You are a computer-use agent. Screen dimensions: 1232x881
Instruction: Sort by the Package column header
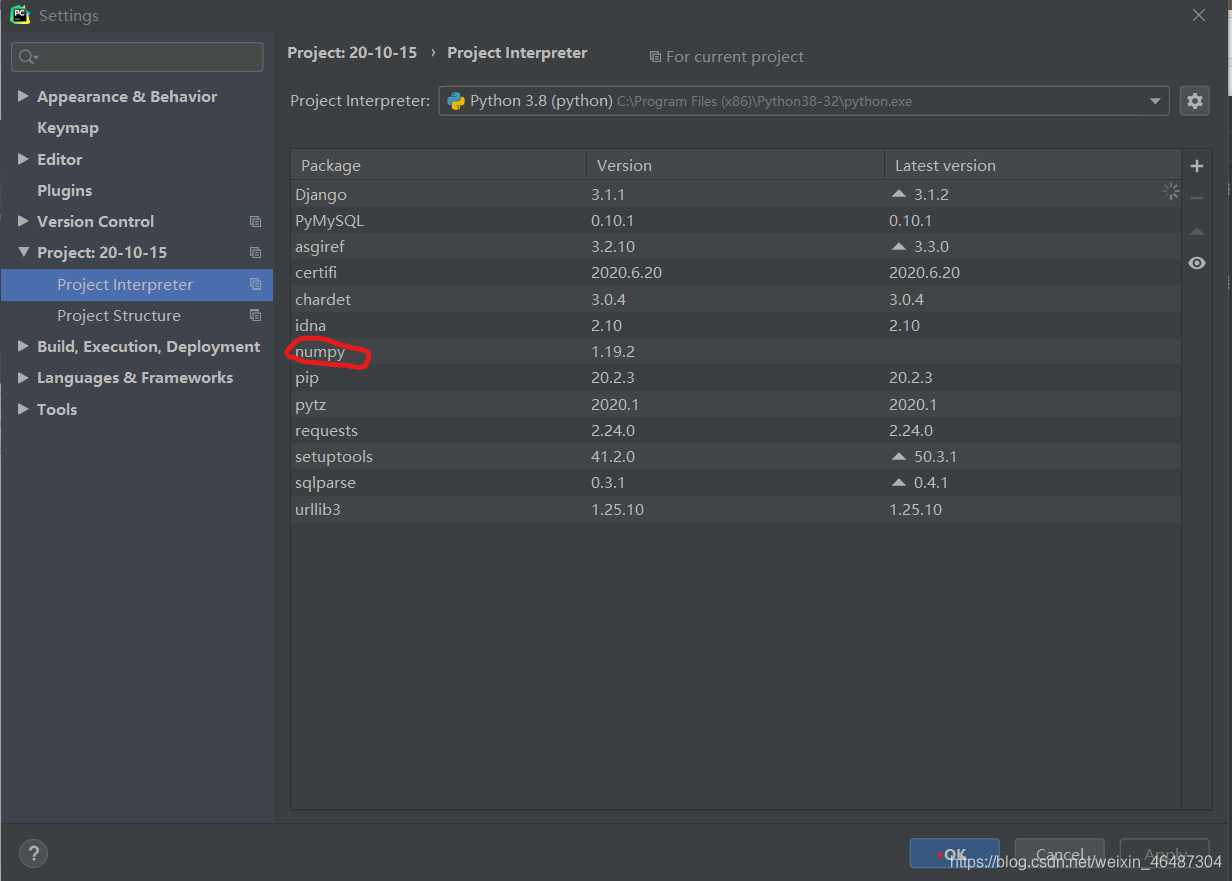click(439, 165)
